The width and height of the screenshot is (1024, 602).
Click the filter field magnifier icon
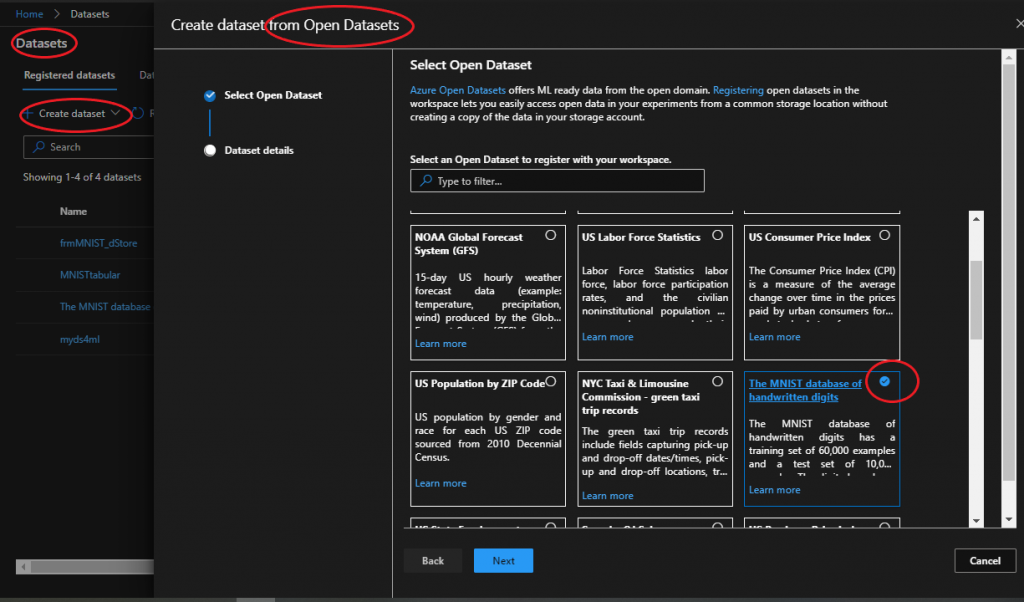pos(426,181)
